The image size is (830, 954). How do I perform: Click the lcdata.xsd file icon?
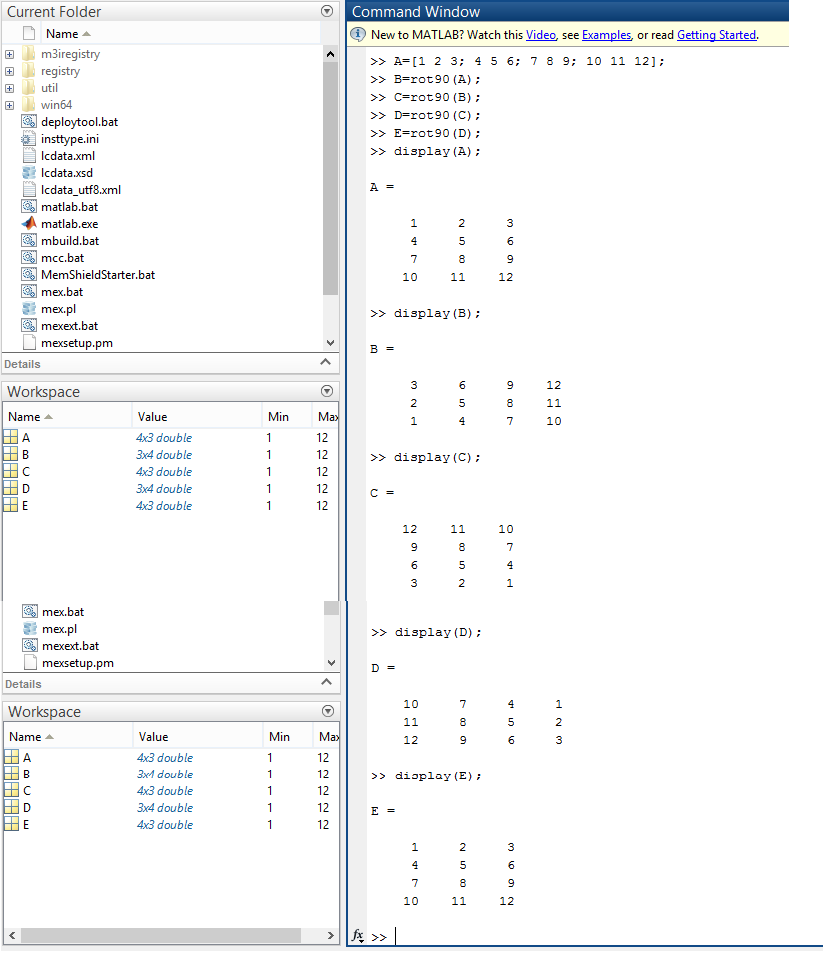pyautogui.click(x=29, y=173)
